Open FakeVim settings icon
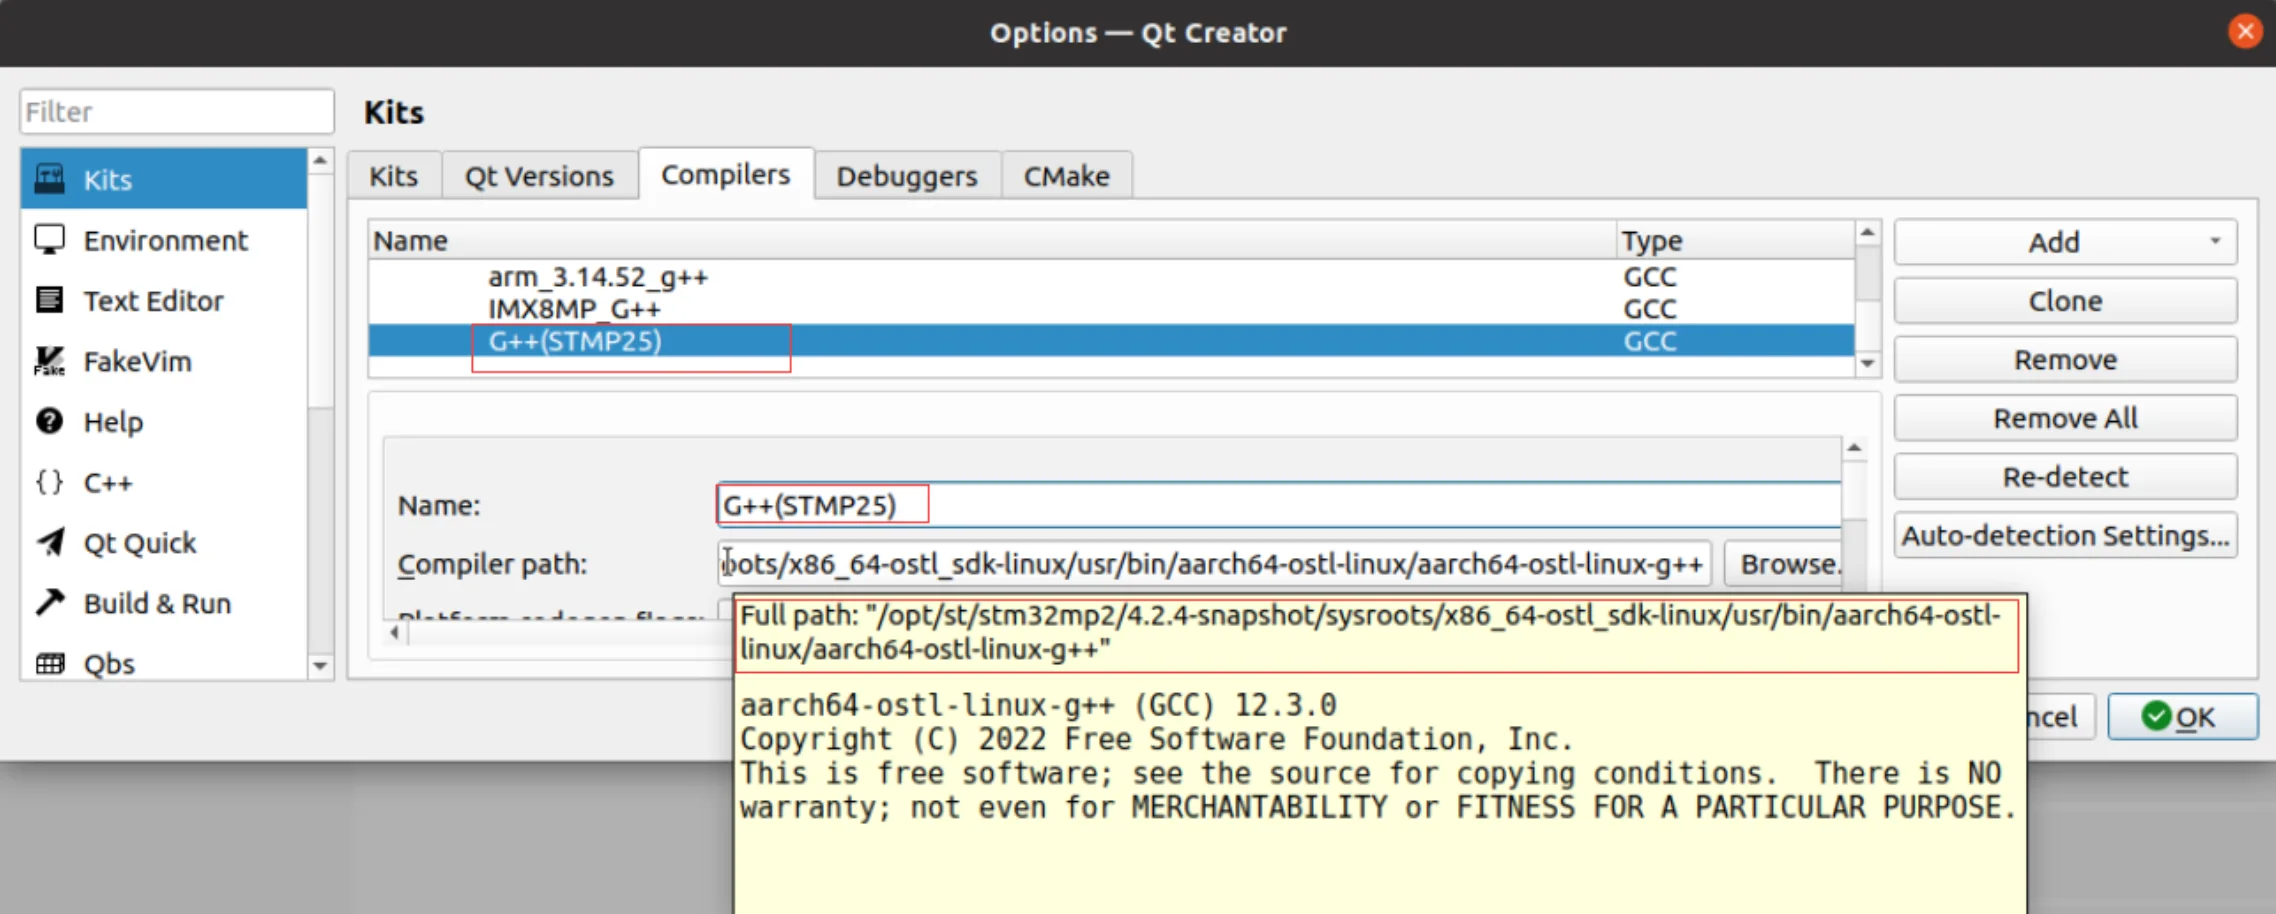Image resolution: width=2276 pixels, height=914 pixels. pyautogui.click(x=49, y=361)
